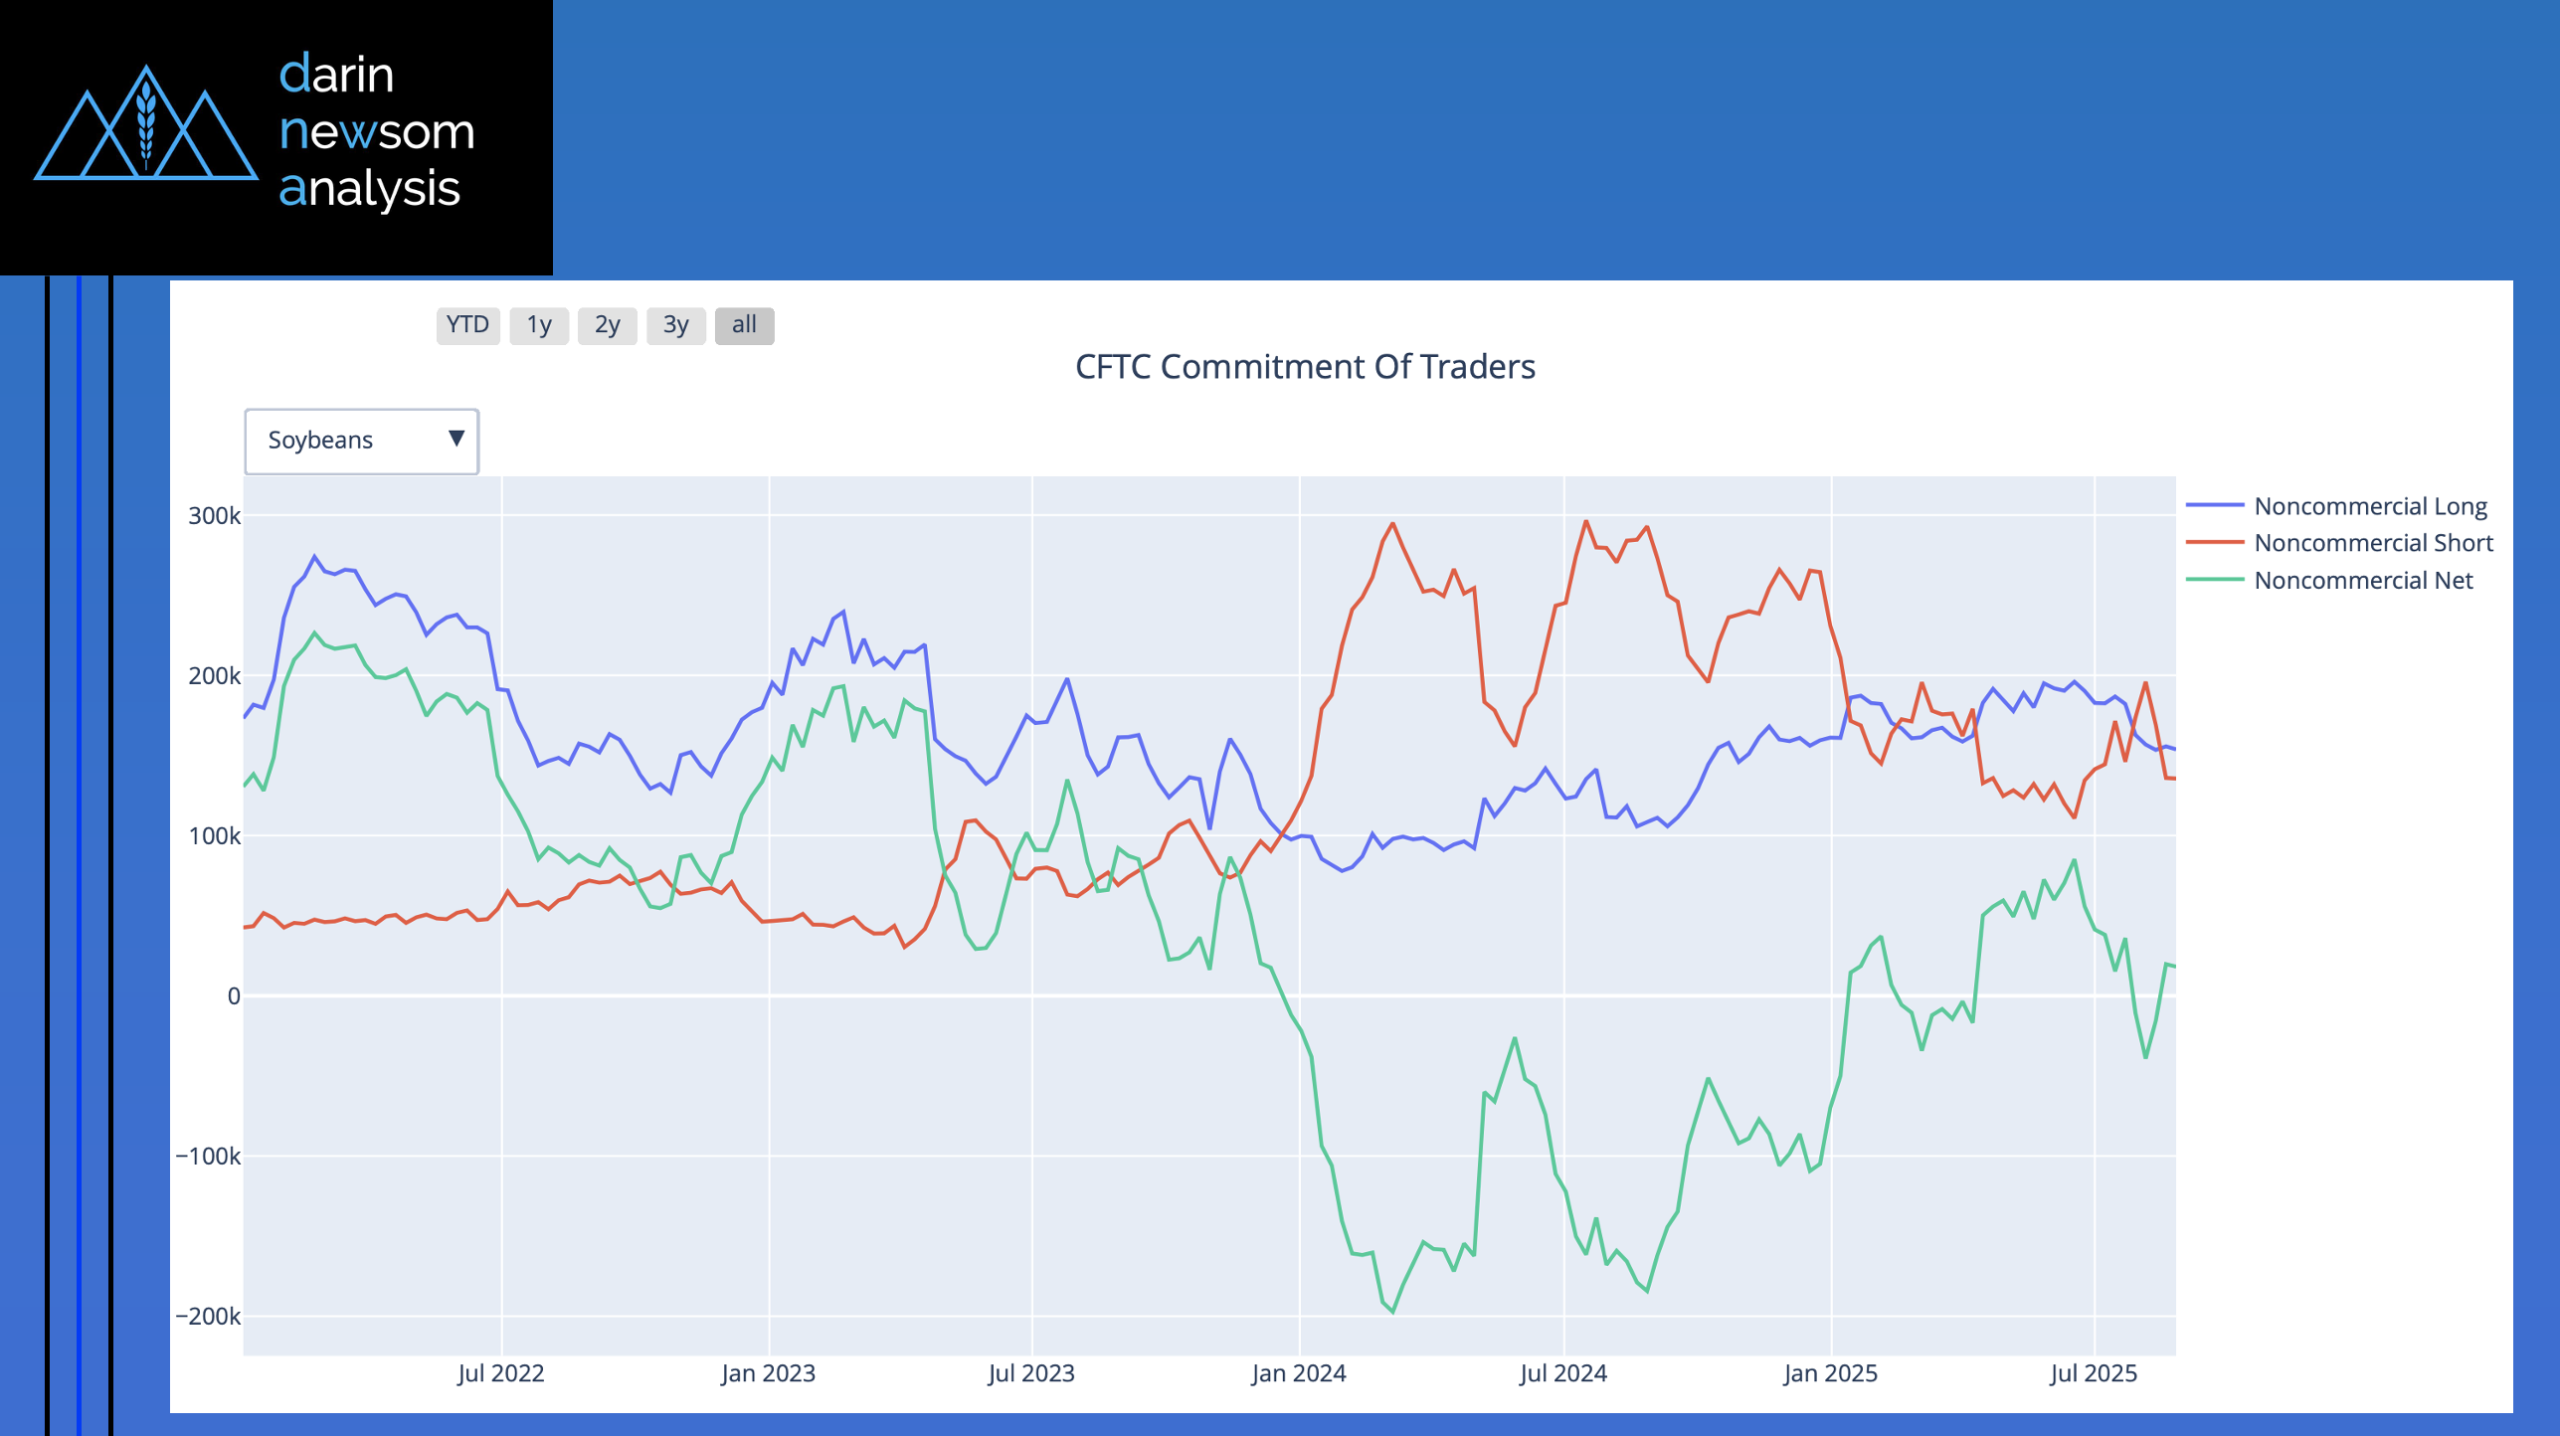Viewport: 2560px width, 1436px height.
Task: Show all data with the all button
Action: click(x=744, y=325)
